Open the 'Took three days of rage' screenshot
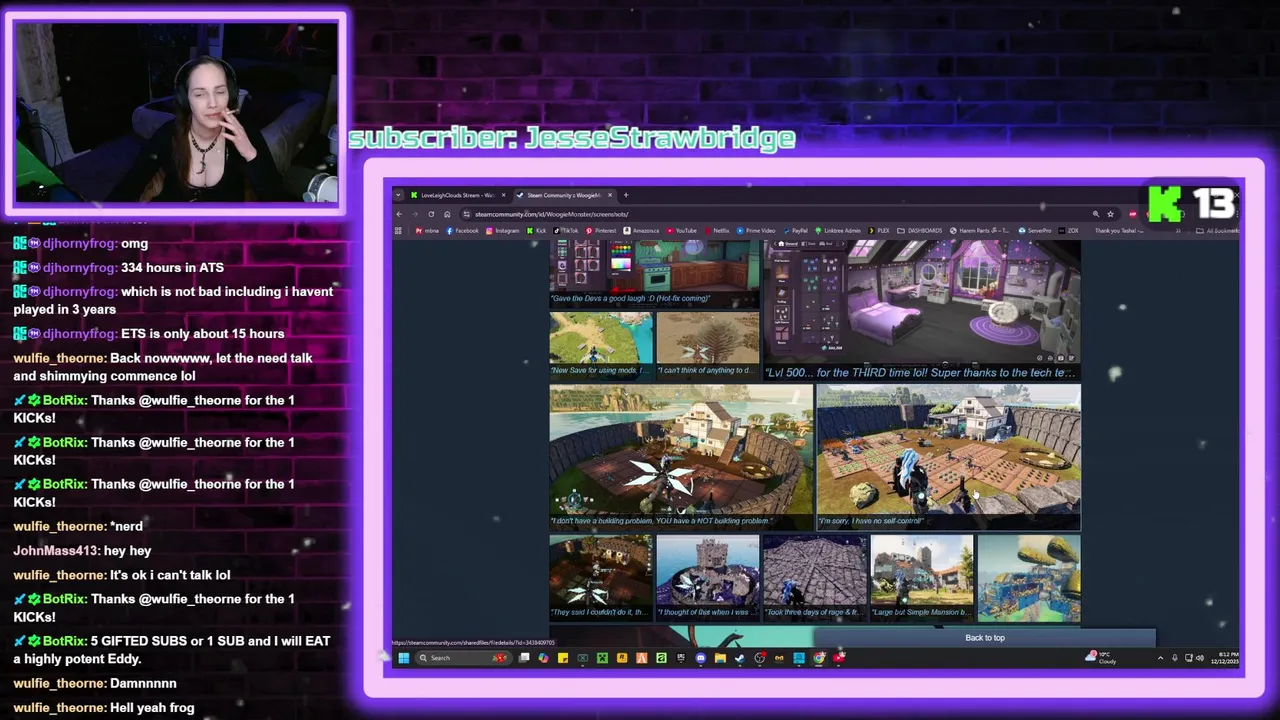The image size is (1280, 720). (814, 578)
